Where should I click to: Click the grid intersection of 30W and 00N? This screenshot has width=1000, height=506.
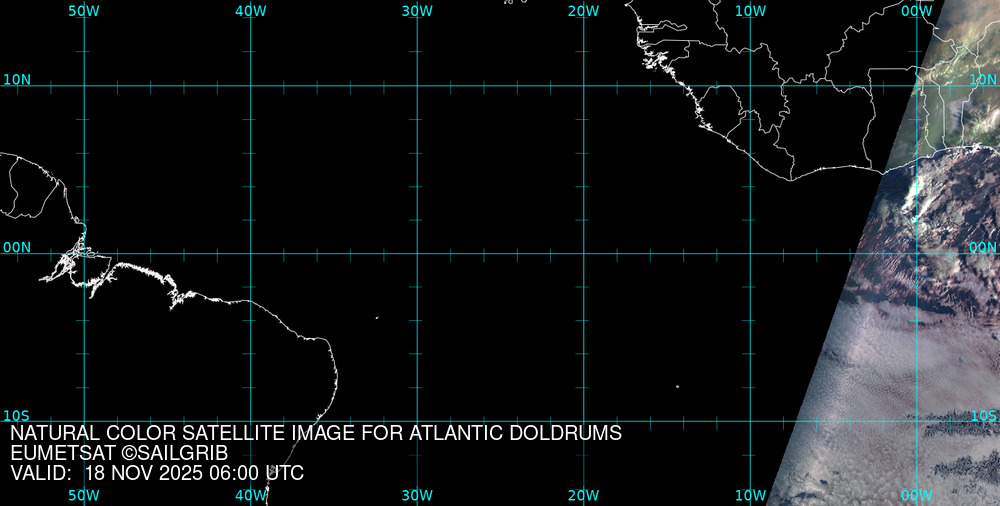click(x=417, y=253)
